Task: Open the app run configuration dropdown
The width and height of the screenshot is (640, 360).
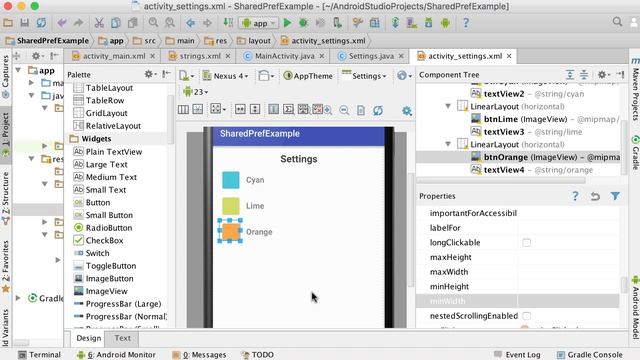Action: click(259, 23)
